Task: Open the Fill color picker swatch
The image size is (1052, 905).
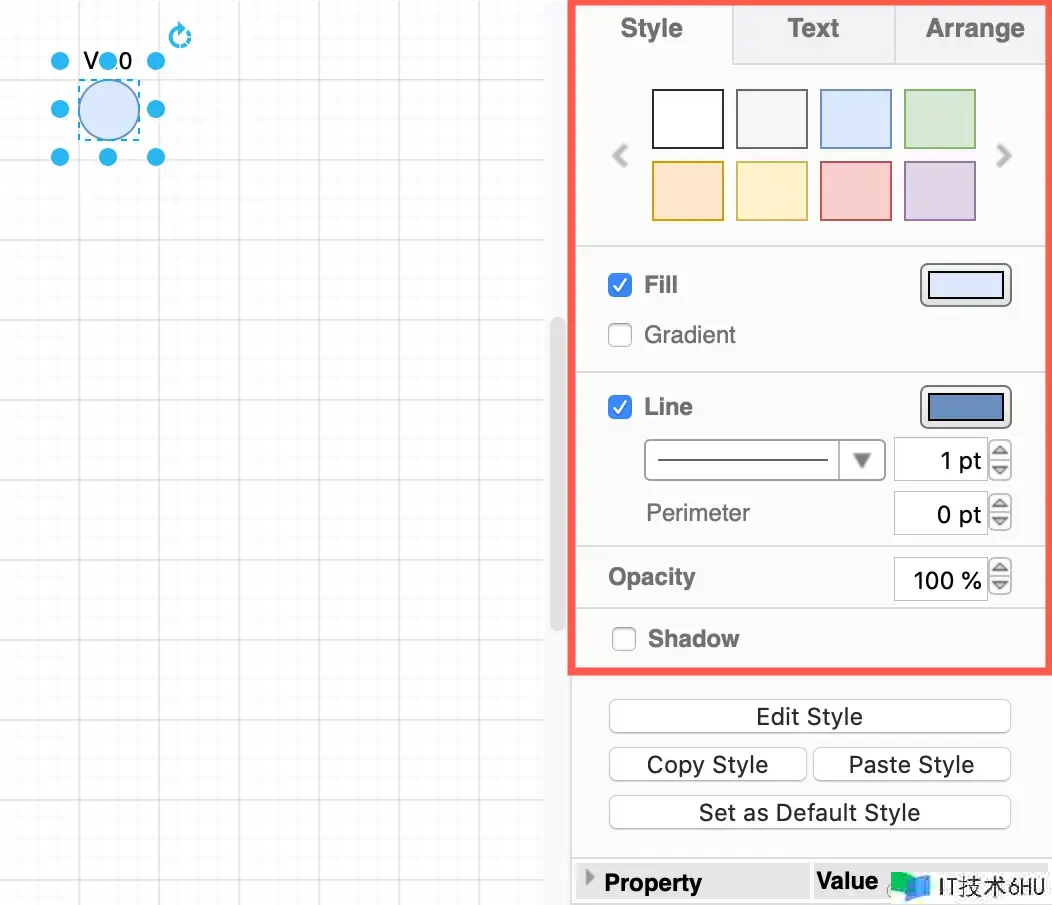Action: point(965,286)
